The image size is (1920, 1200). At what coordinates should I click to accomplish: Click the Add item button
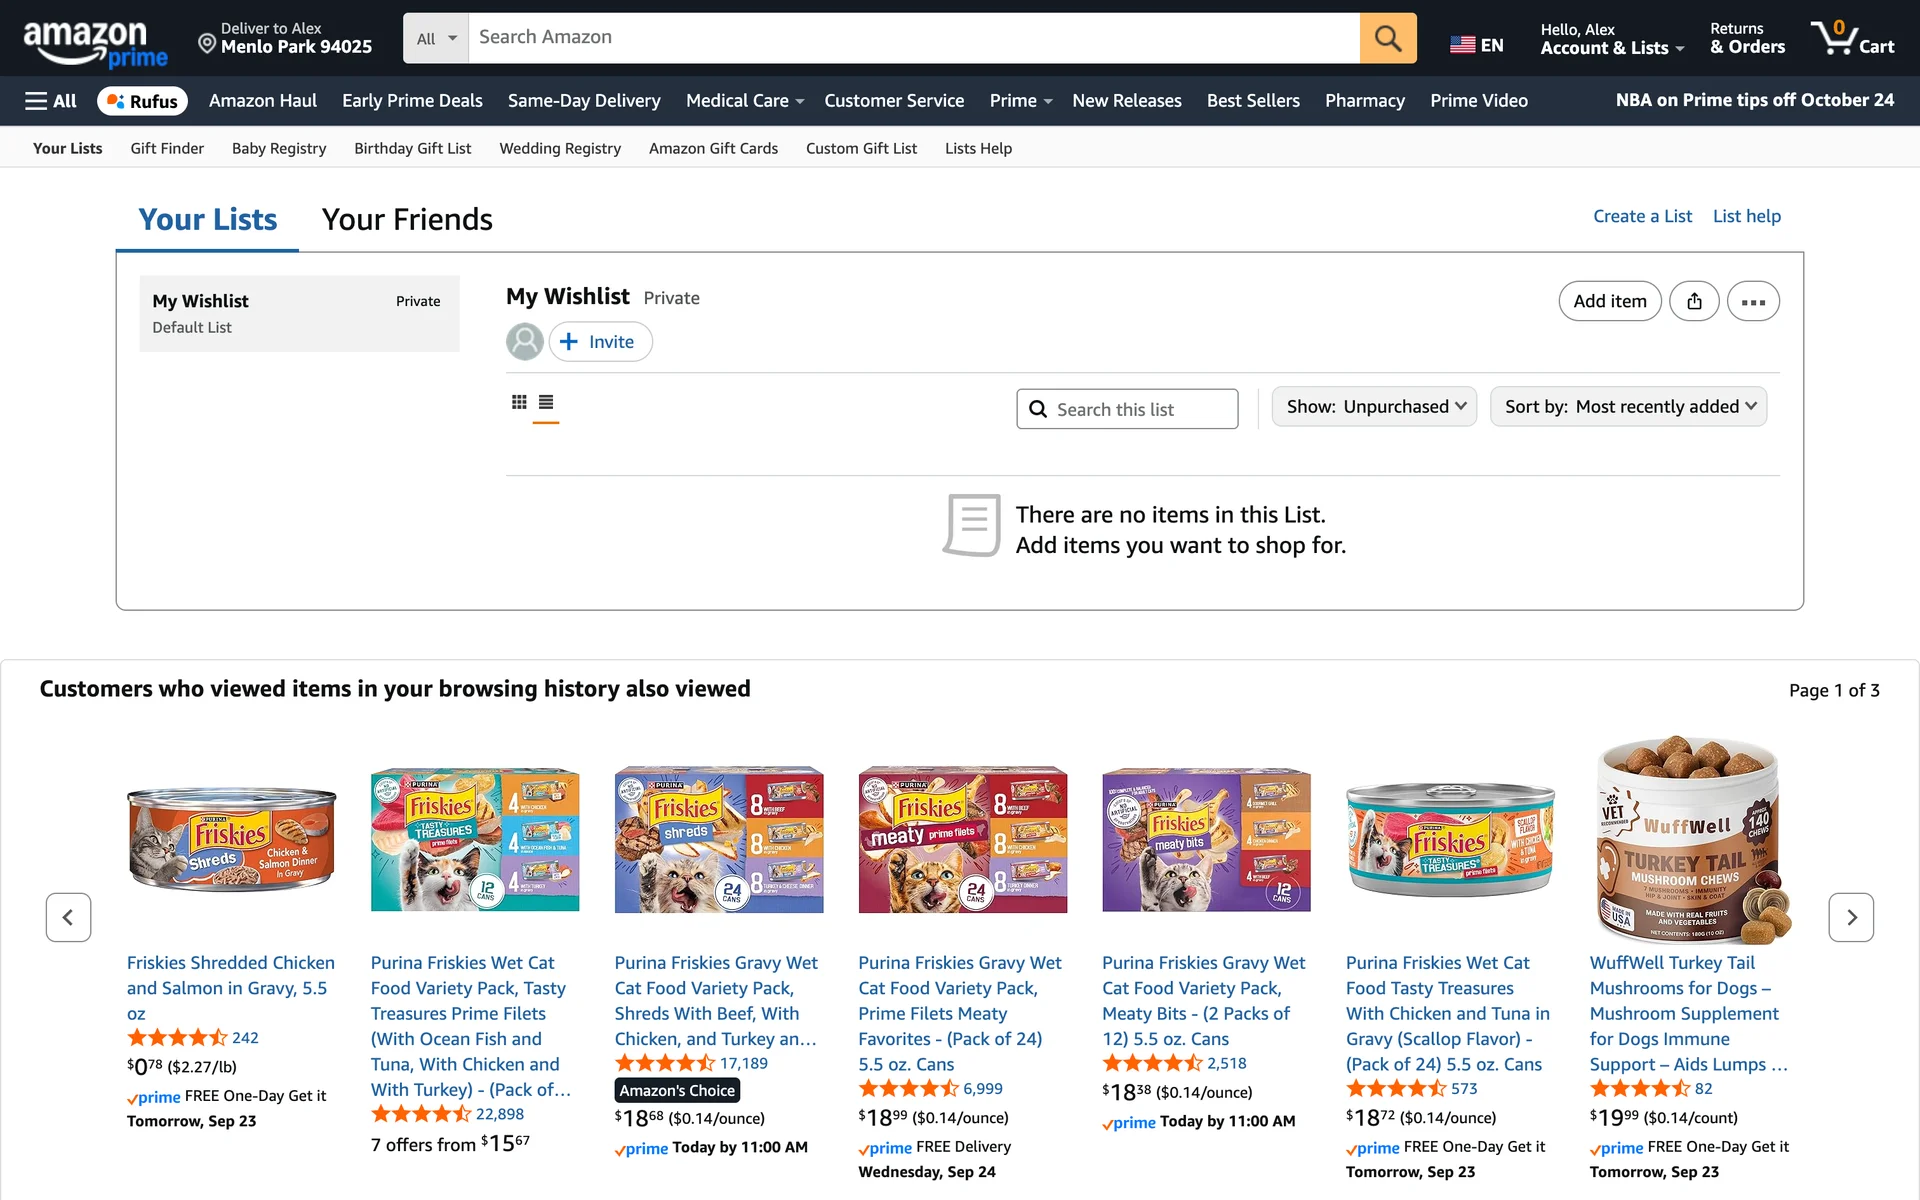[1609, 301]
